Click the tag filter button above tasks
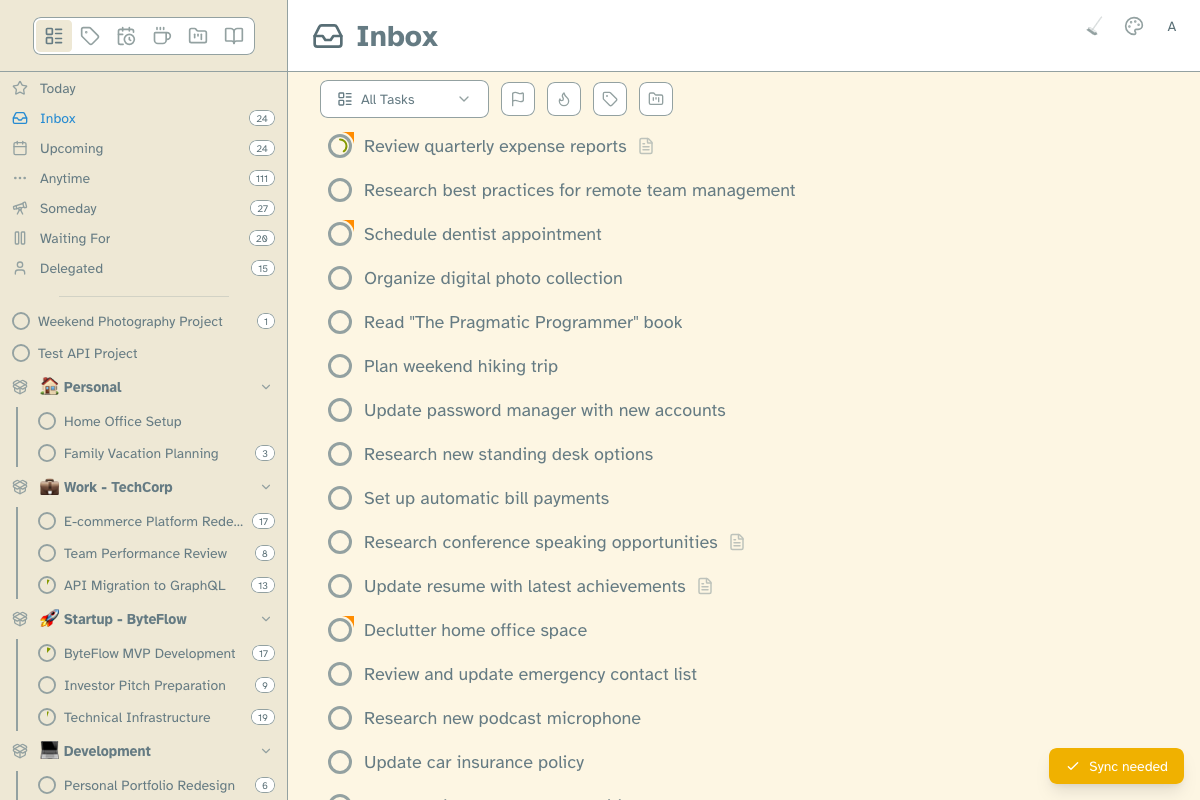1200x800 pixels. (x=610, y=99)
